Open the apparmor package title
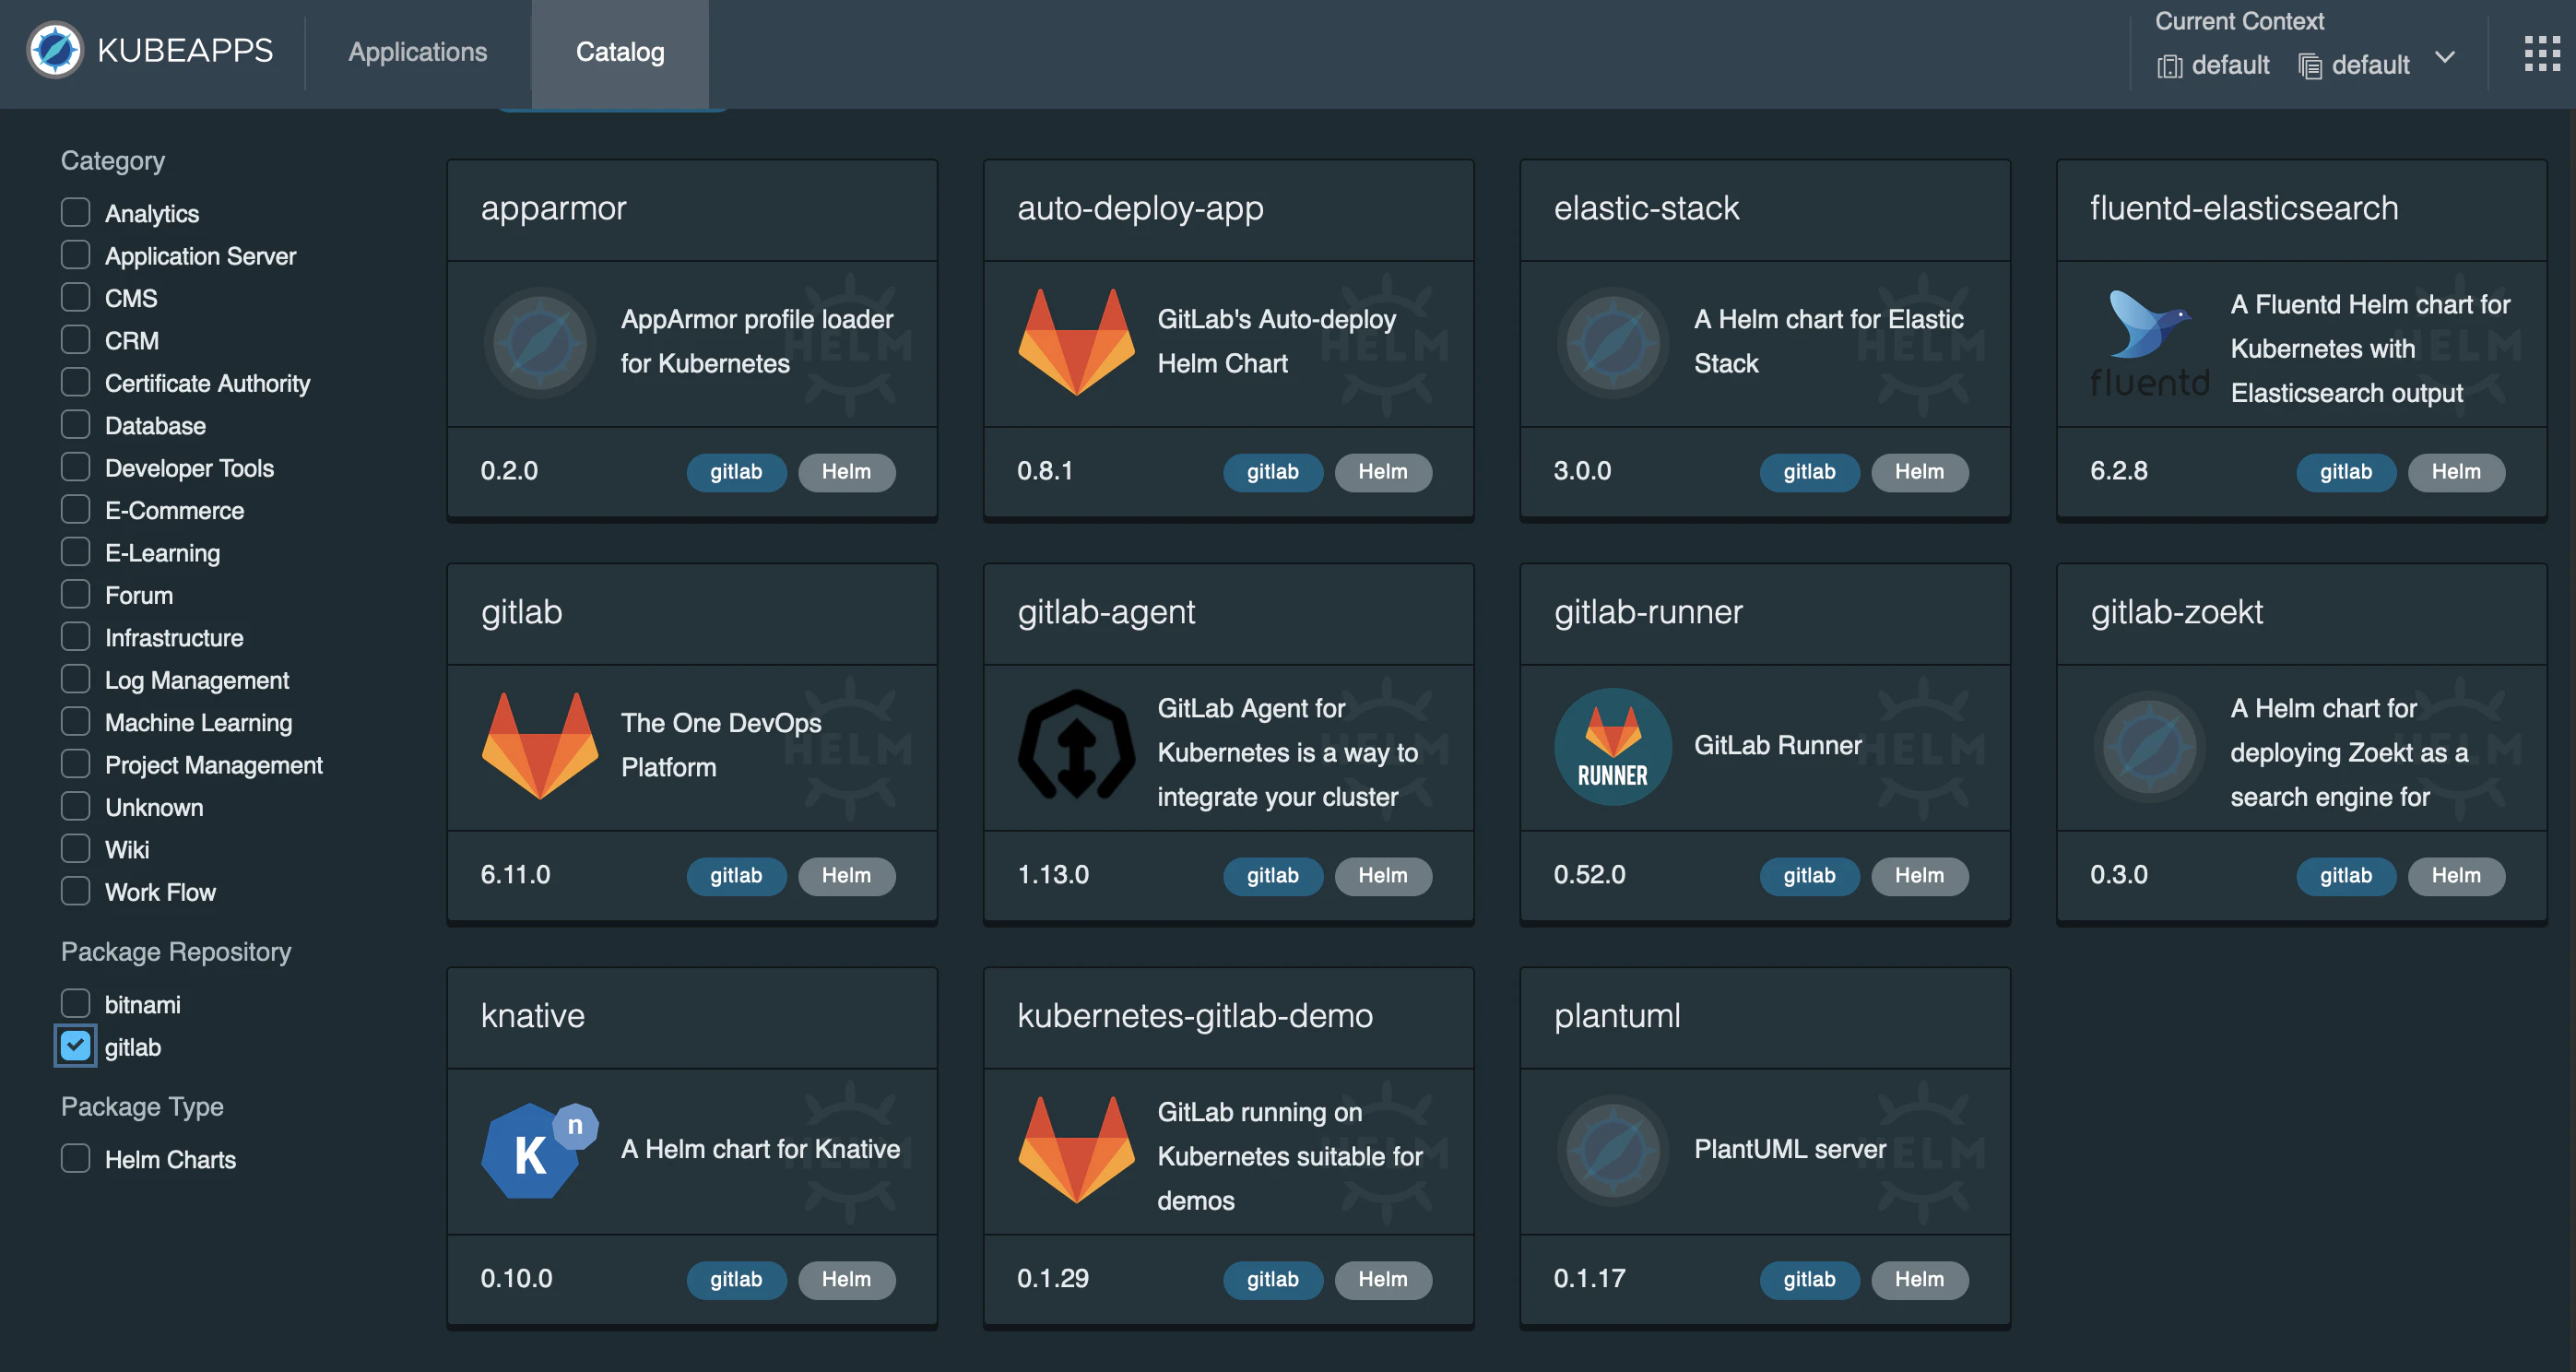The width and height of the screenshot is (2576, 1372). [553, 208]
